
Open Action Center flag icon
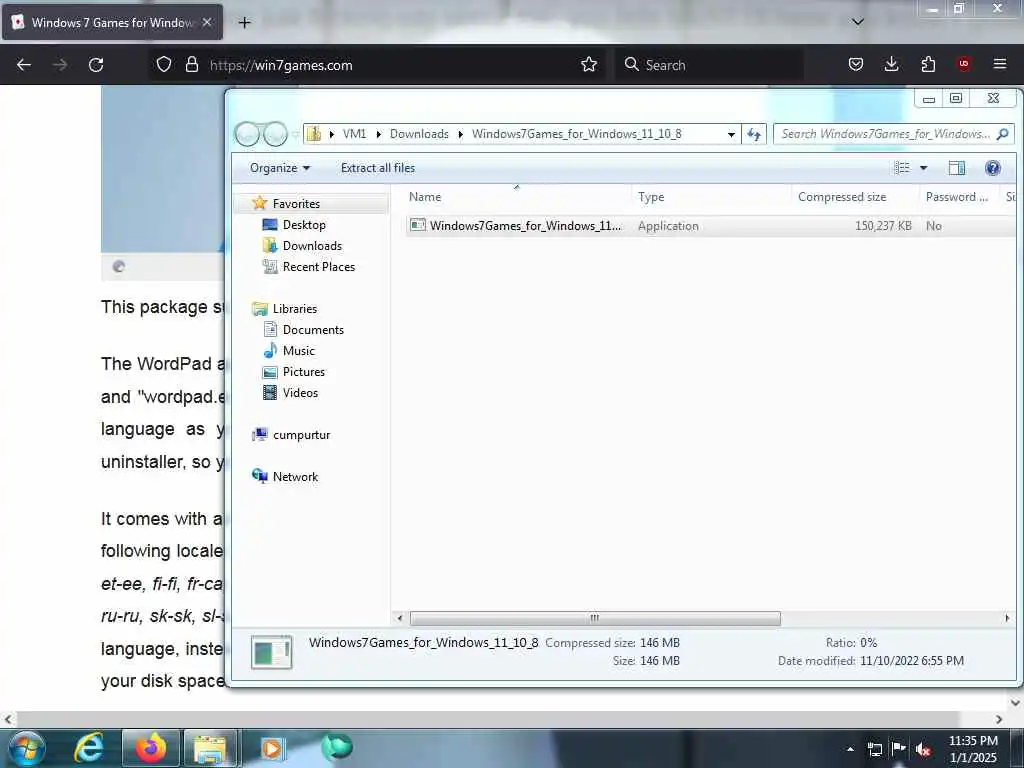pos(899,749)
